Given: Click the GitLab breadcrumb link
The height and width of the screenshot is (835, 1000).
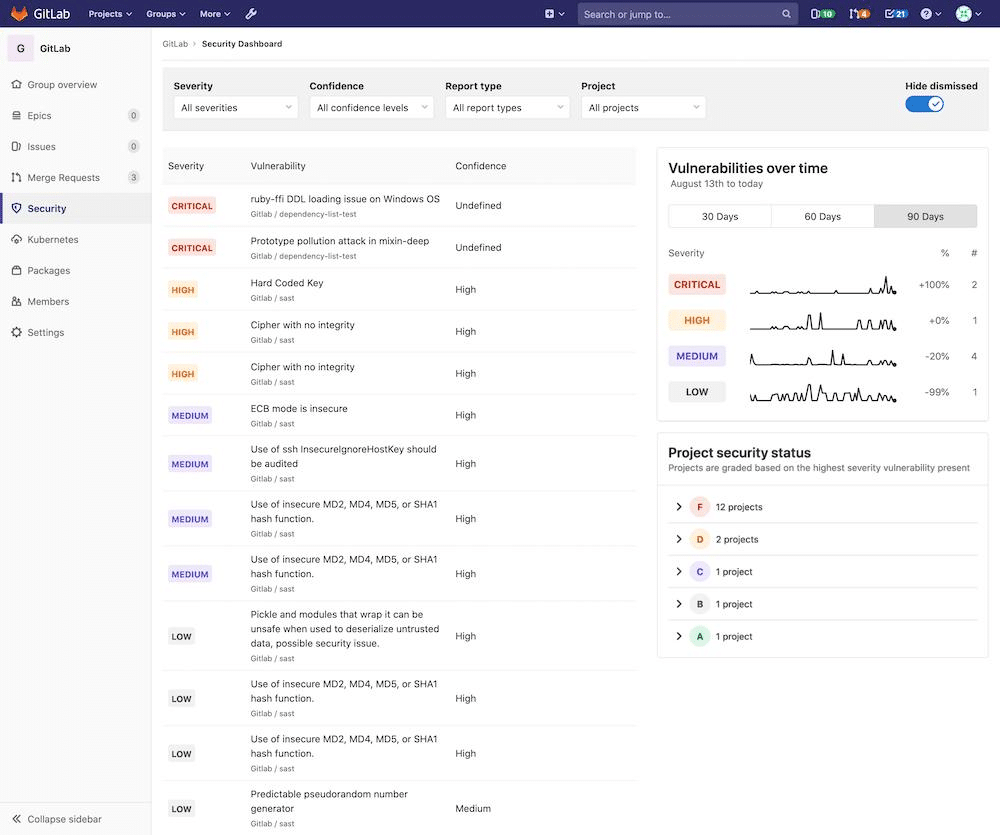Looking at the screenshot, I should (175, 44).
